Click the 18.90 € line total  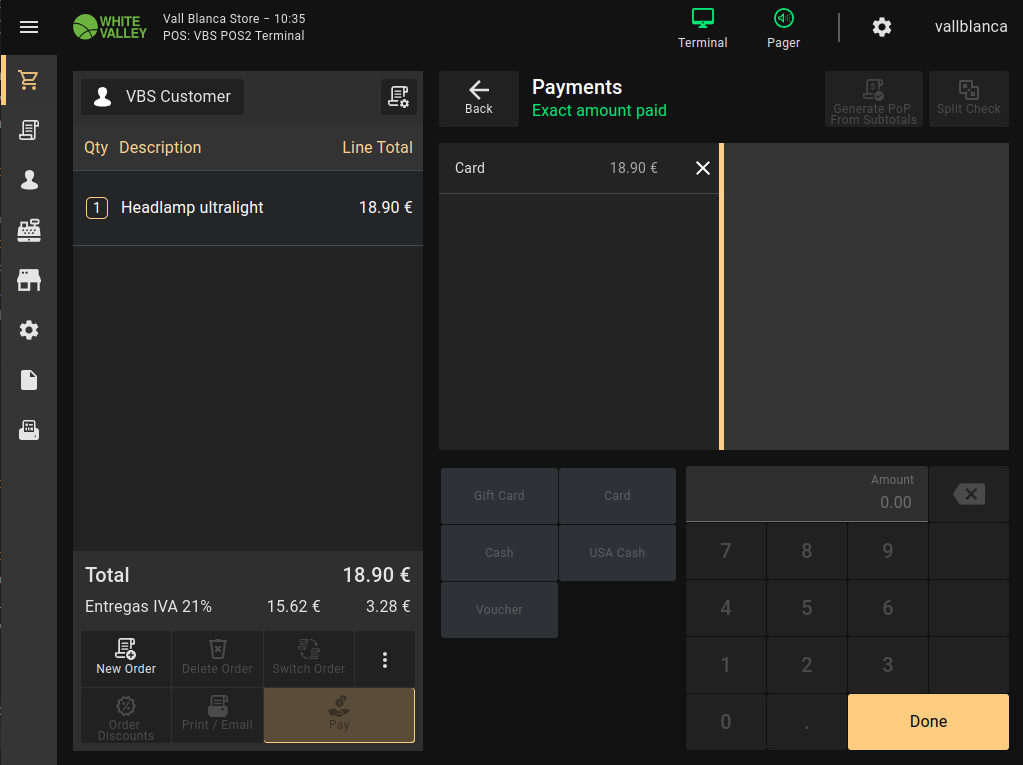[x=386, y=207]
